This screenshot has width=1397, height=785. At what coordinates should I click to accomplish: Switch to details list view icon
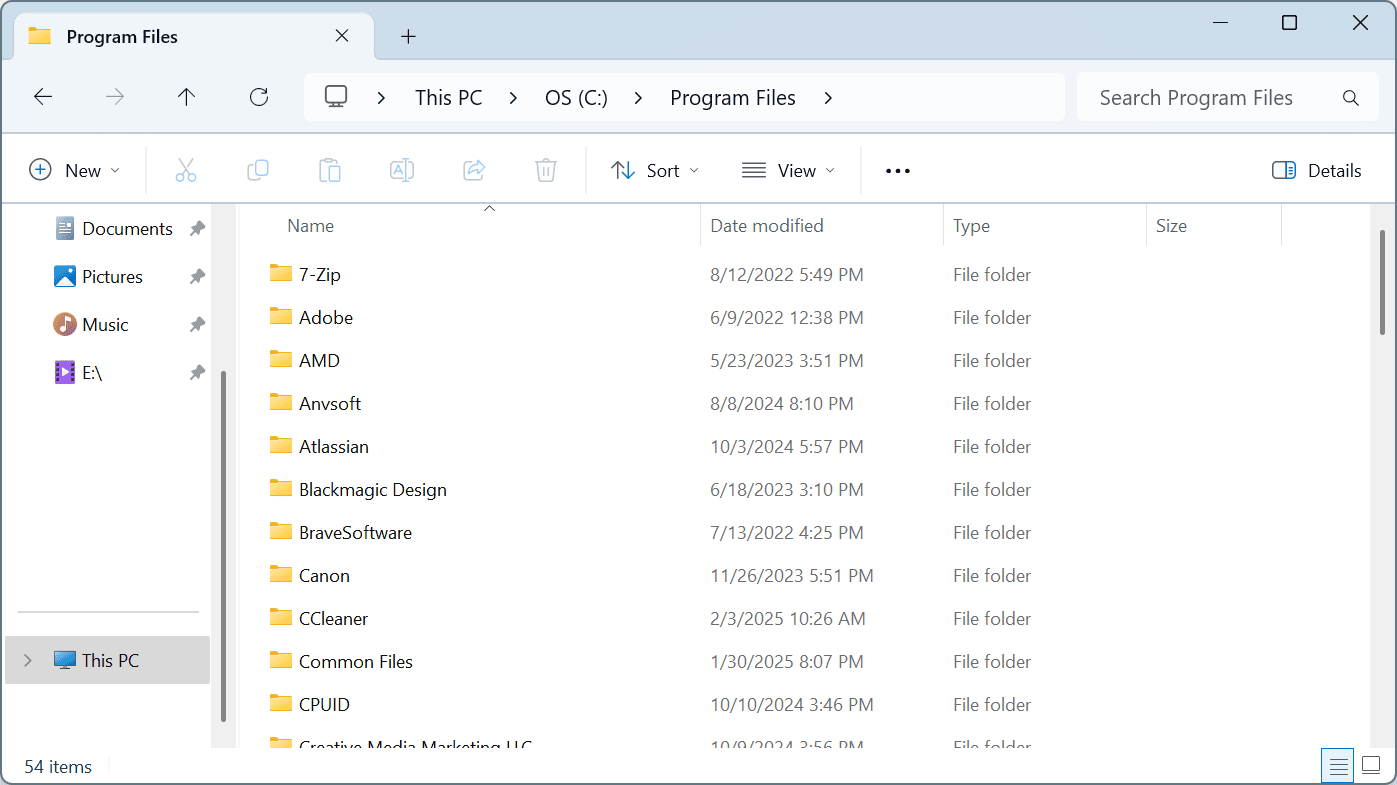tap(1337, 767)
